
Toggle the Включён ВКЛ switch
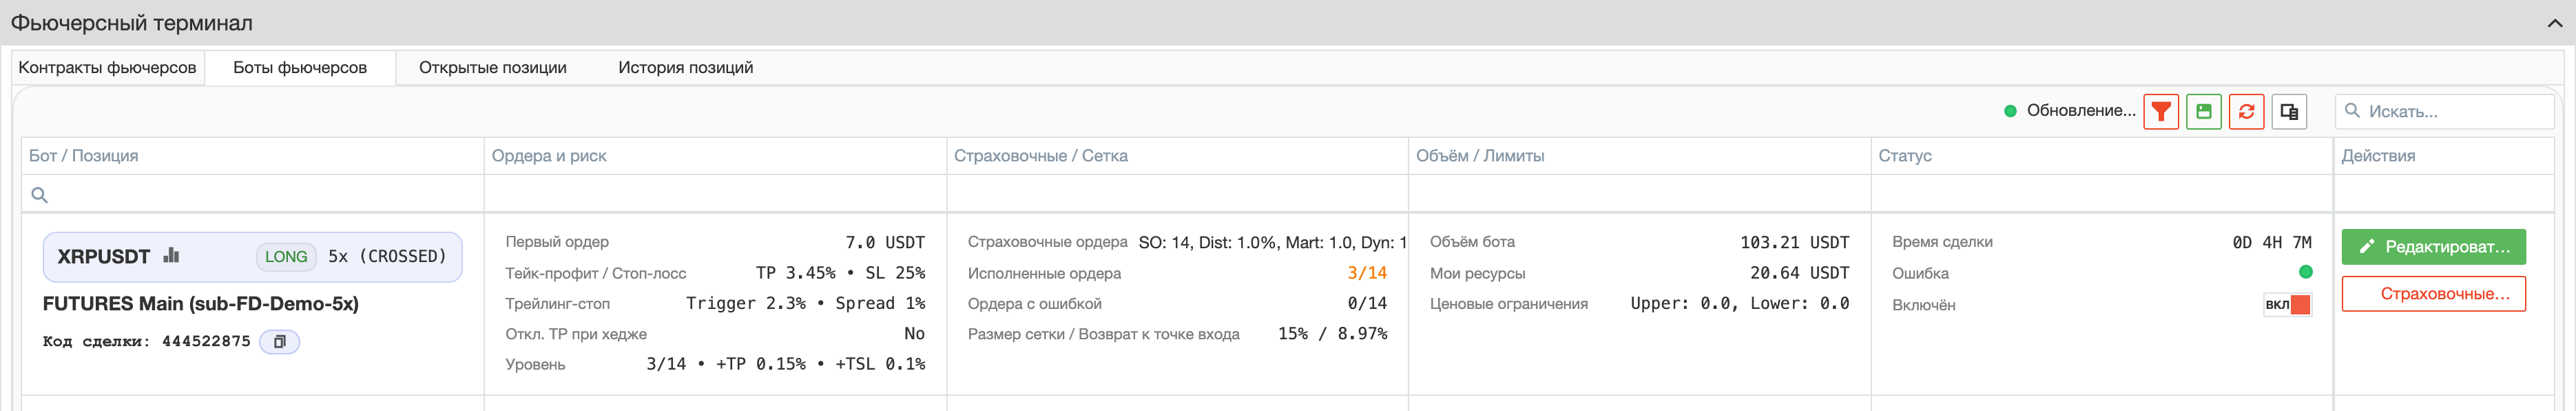pos(2287,305)
